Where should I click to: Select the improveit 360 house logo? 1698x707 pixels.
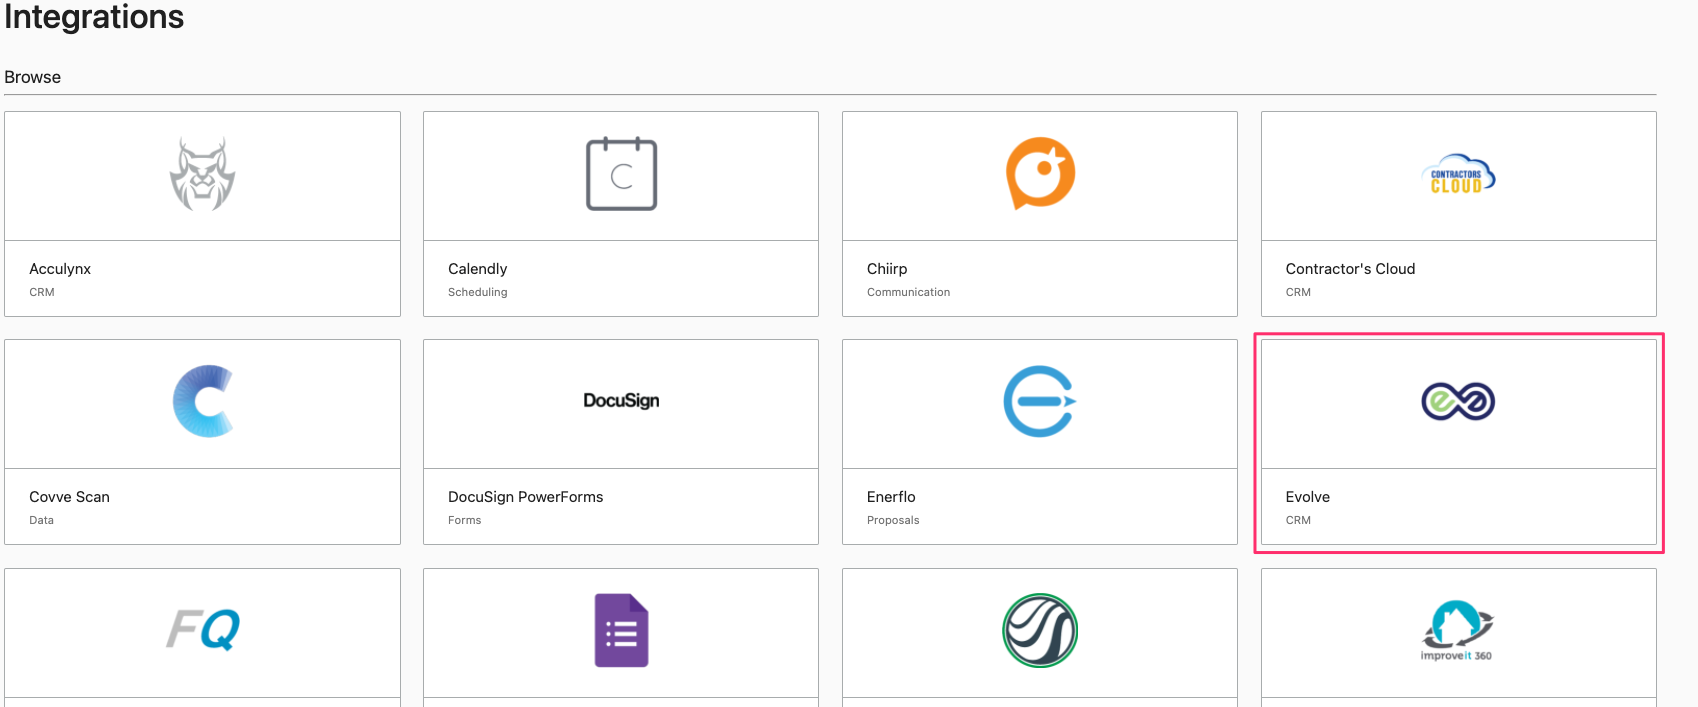tap(1458, 630)
